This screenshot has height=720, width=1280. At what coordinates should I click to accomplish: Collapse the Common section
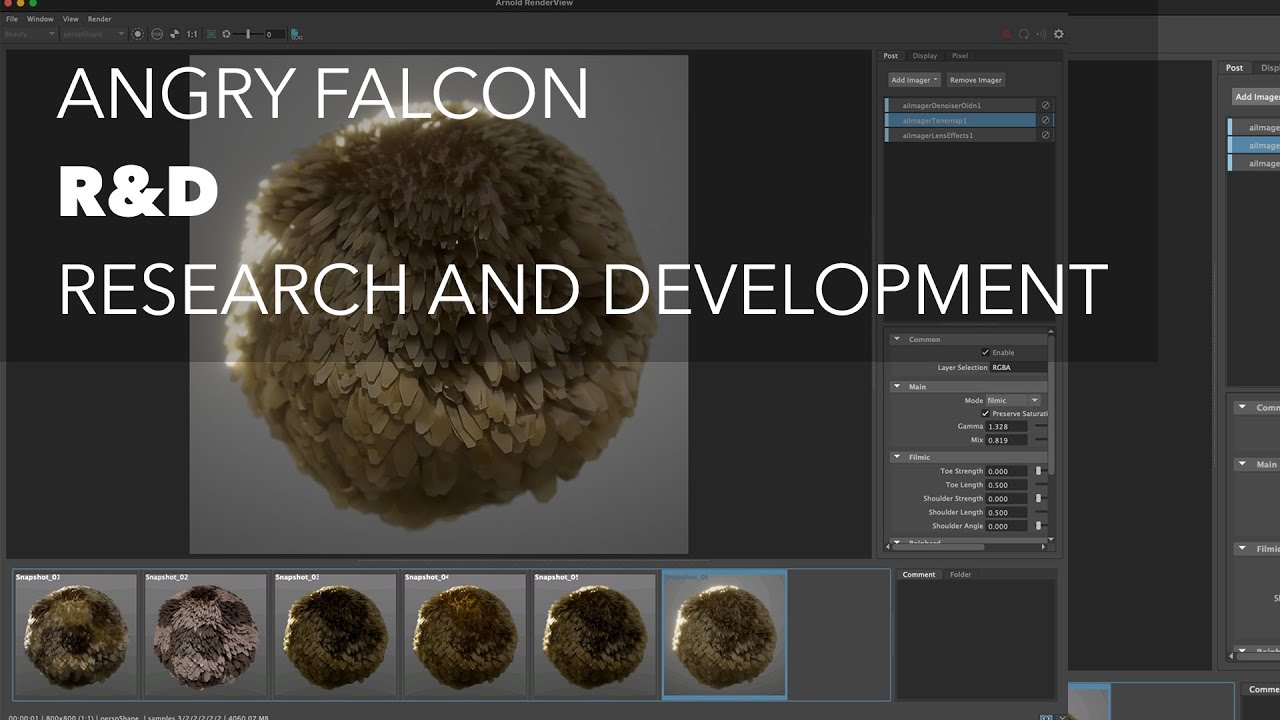[897, 339]
